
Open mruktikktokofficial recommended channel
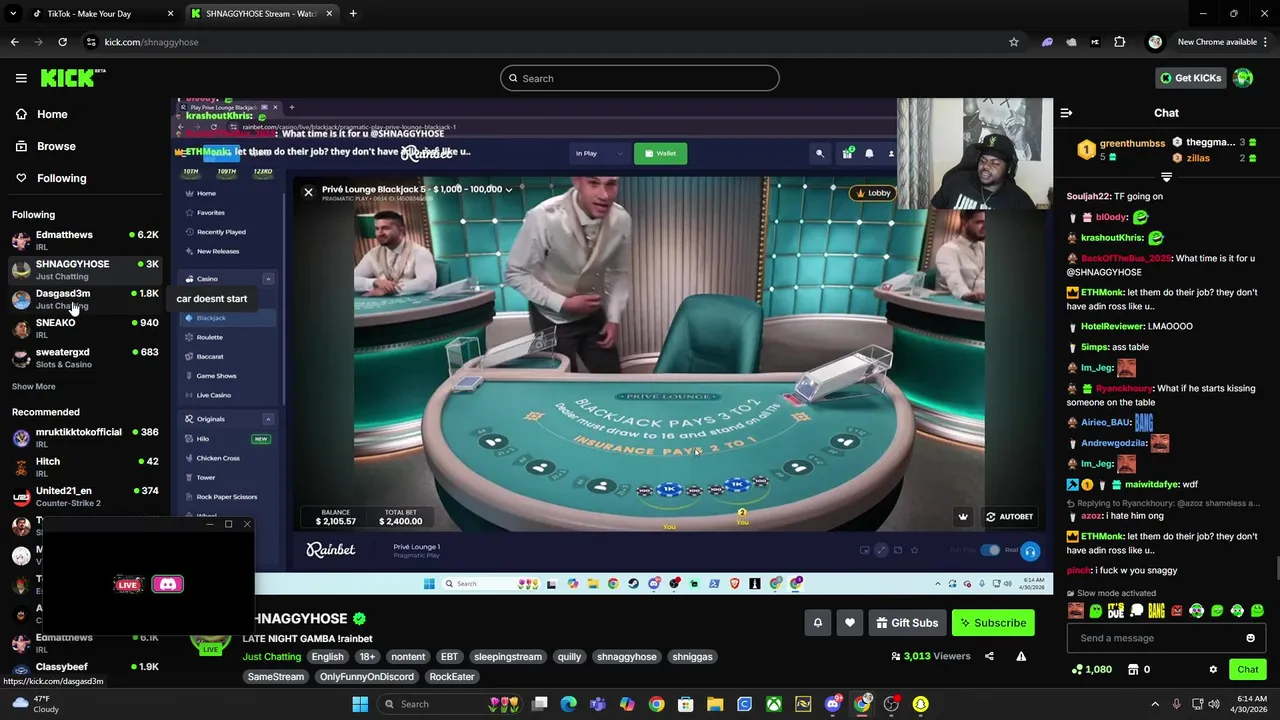(x=85, y=437)
